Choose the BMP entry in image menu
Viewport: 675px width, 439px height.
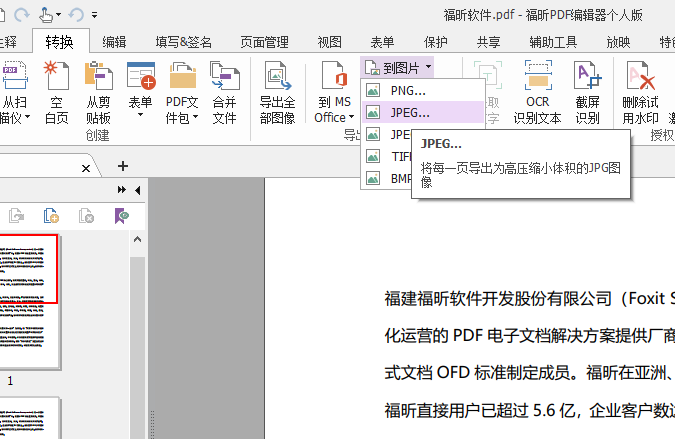tap(387, 178)
